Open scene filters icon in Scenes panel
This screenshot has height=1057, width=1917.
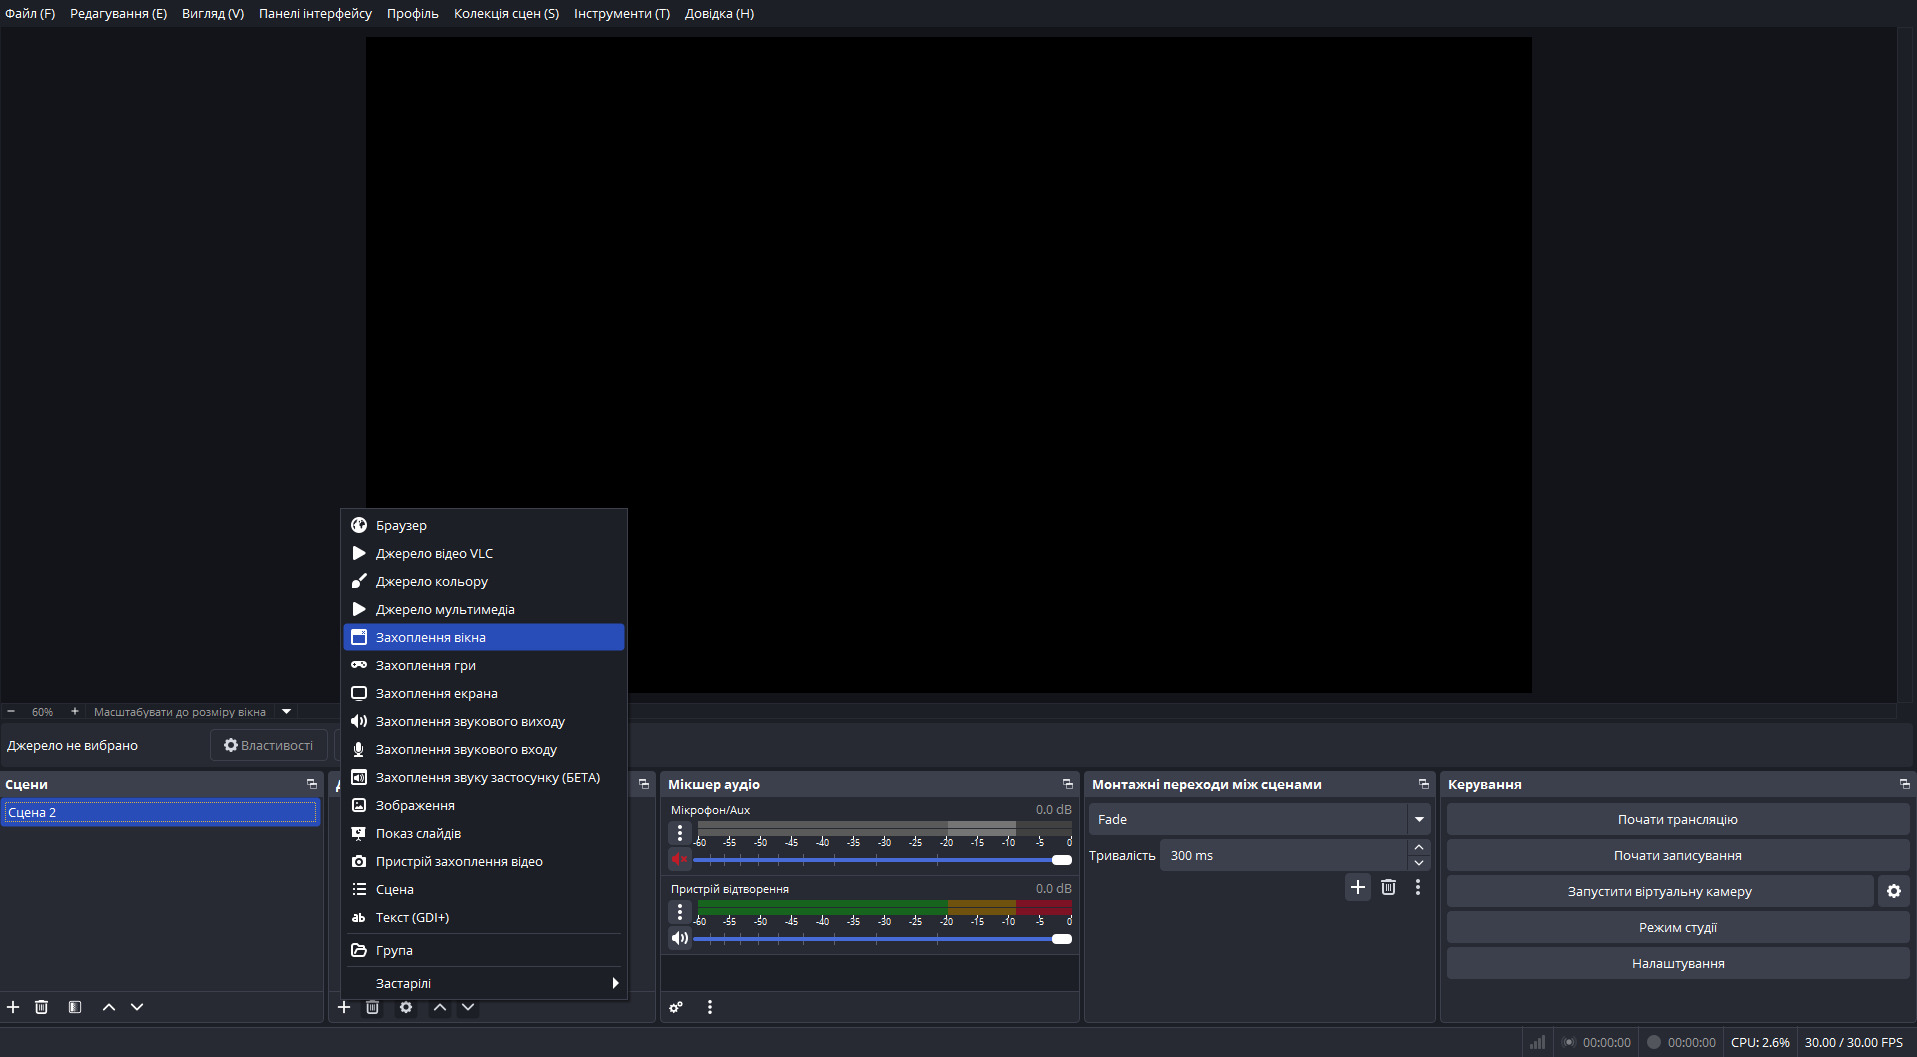[75, 1007]
